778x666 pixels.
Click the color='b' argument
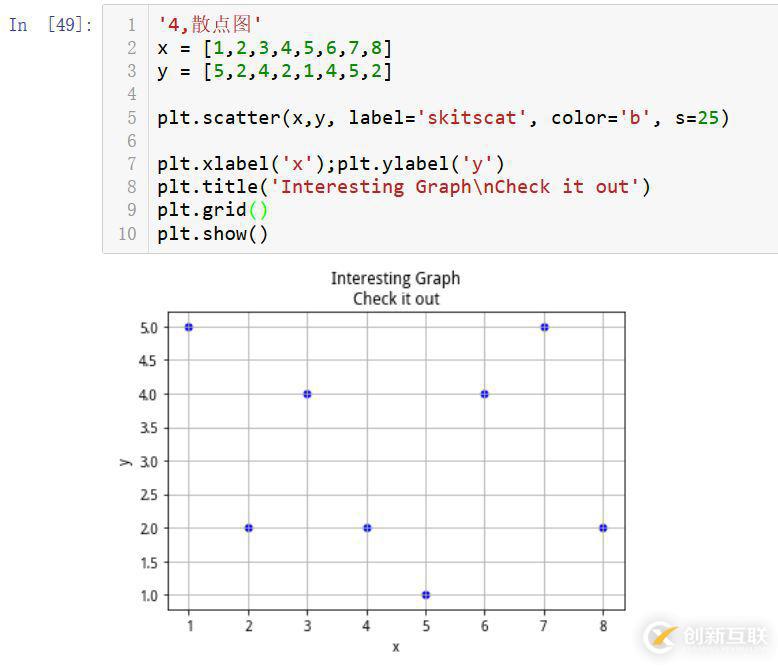600,118
